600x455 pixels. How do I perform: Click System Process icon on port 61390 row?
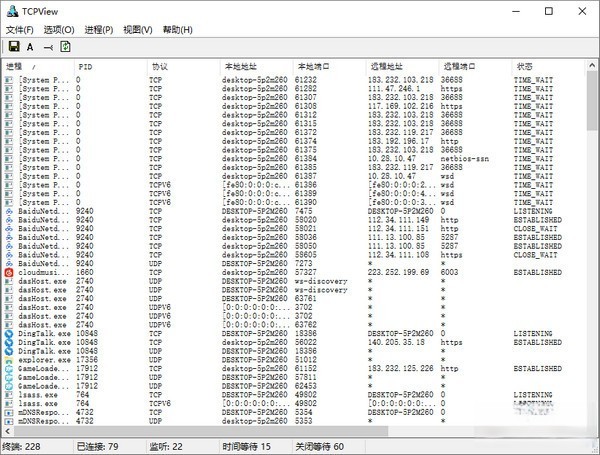[x=9, y=202]
